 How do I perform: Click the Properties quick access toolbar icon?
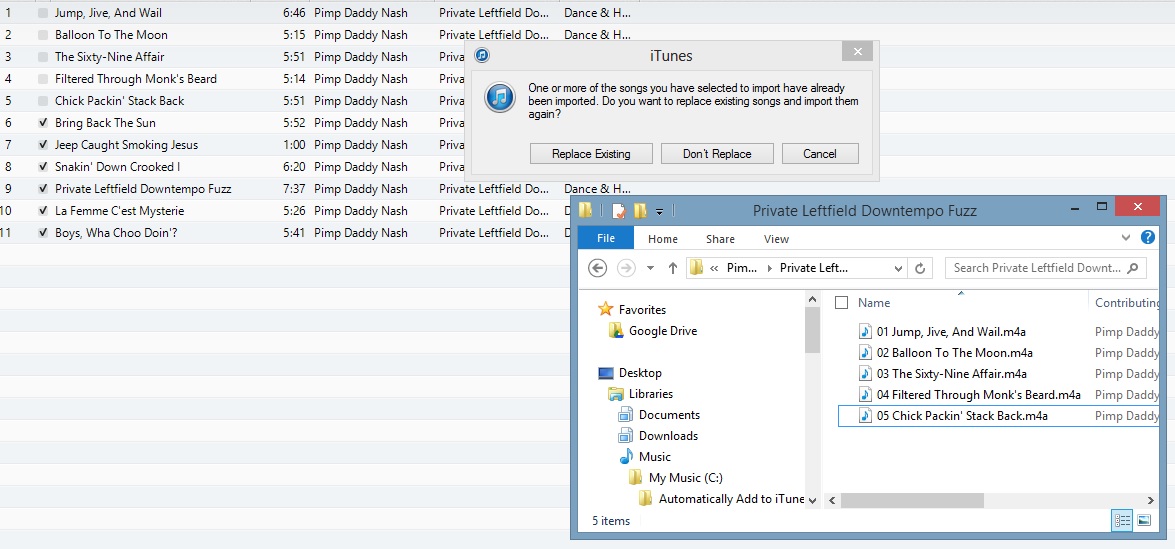[619, 211]
